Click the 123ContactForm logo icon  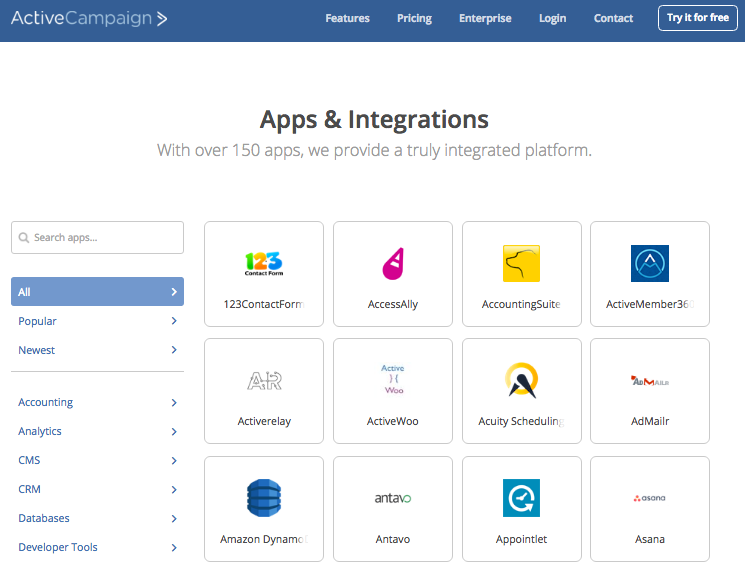click(x=264, y=264)
